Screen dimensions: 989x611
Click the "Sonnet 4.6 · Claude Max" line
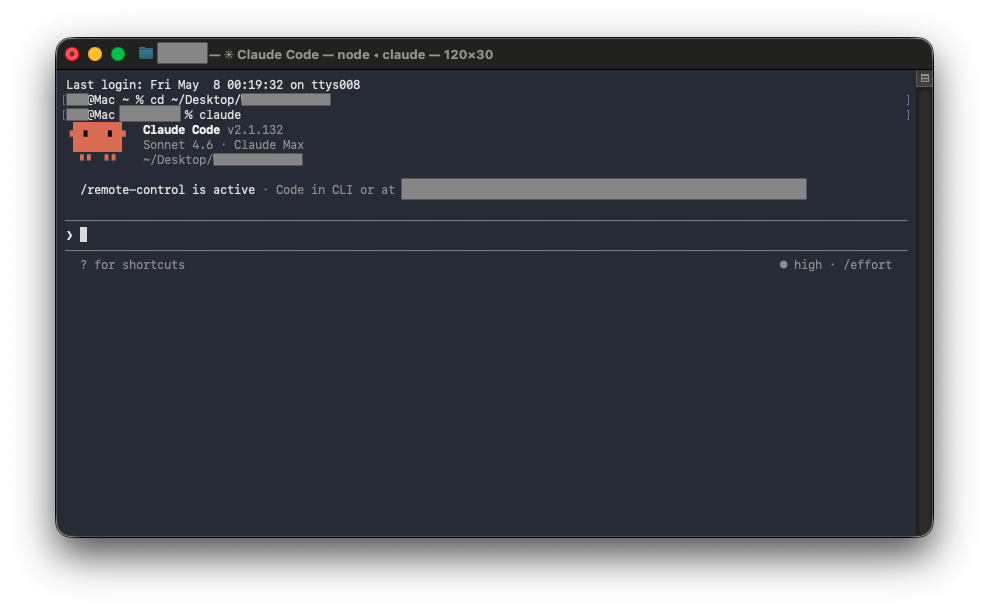pyautogui.click(x=223, y=145)
